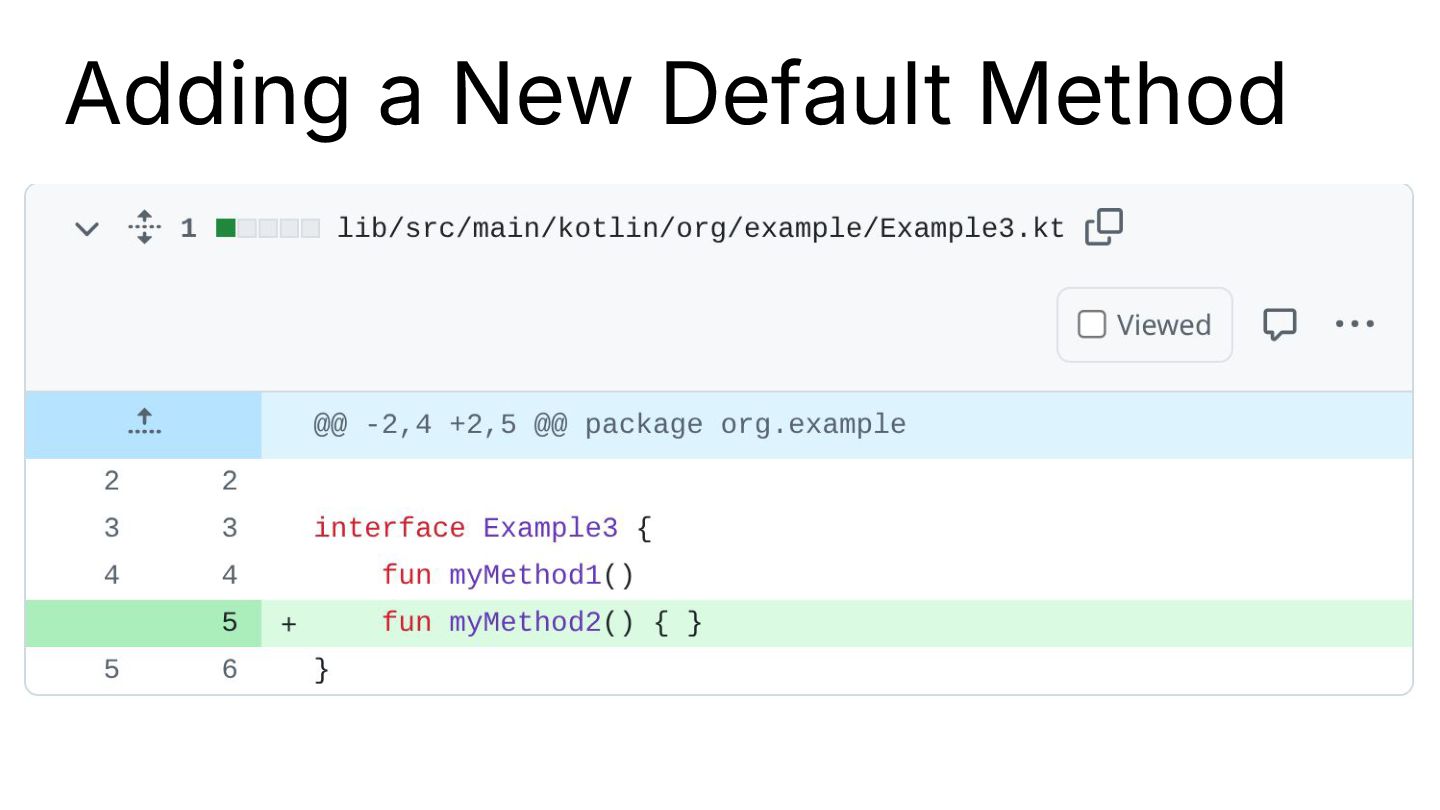Open the three-dot file options menu
The width and height of the screenshot is (1440, 810).
[1355, 324]
